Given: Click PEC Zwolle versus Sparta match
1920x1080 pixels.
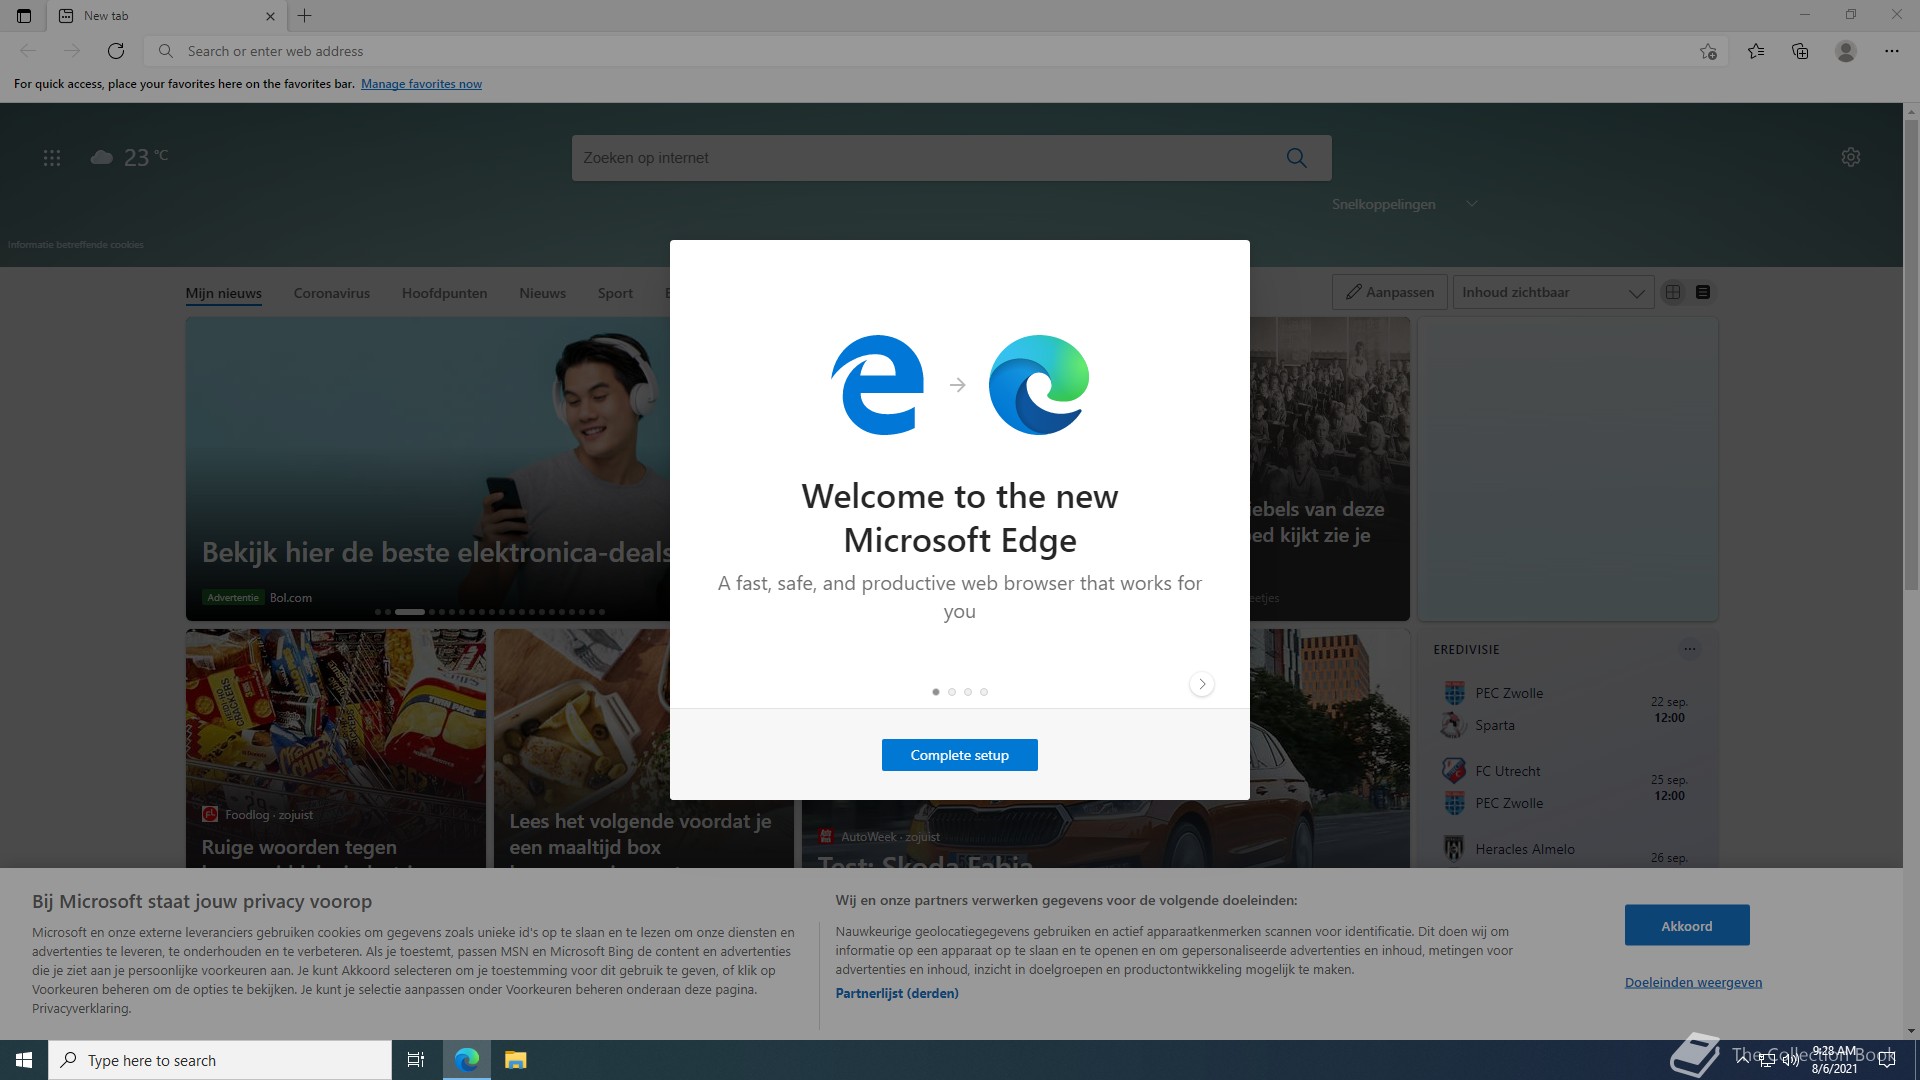Looking at the screenshot, I should pyautogui.click(x=1567, y=709).
